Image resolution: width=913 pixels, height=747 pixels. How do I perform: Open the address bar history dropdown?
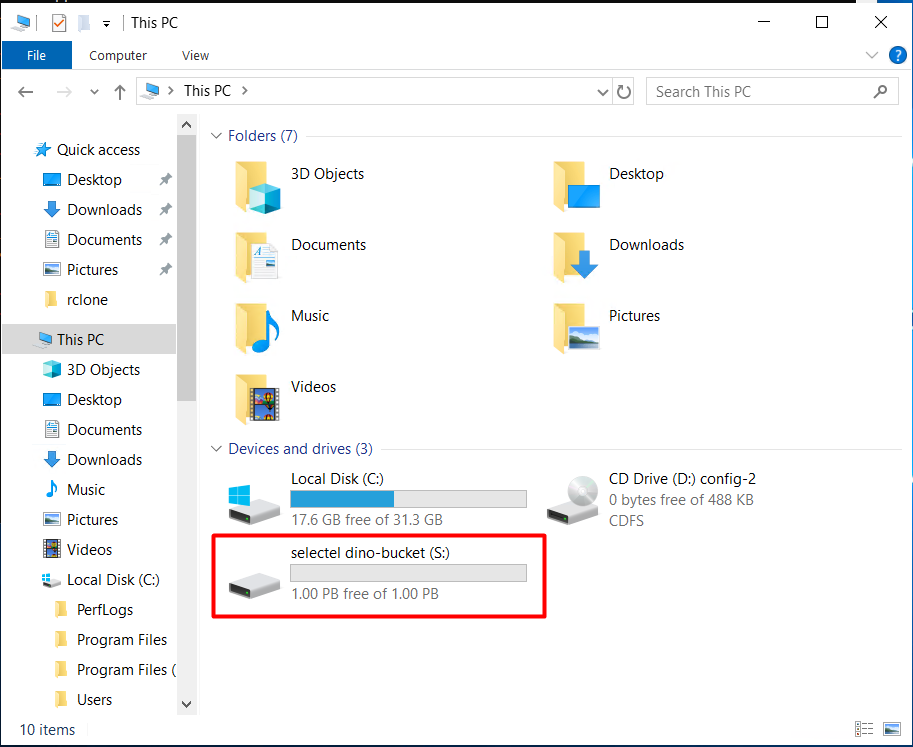pos(603,92)
